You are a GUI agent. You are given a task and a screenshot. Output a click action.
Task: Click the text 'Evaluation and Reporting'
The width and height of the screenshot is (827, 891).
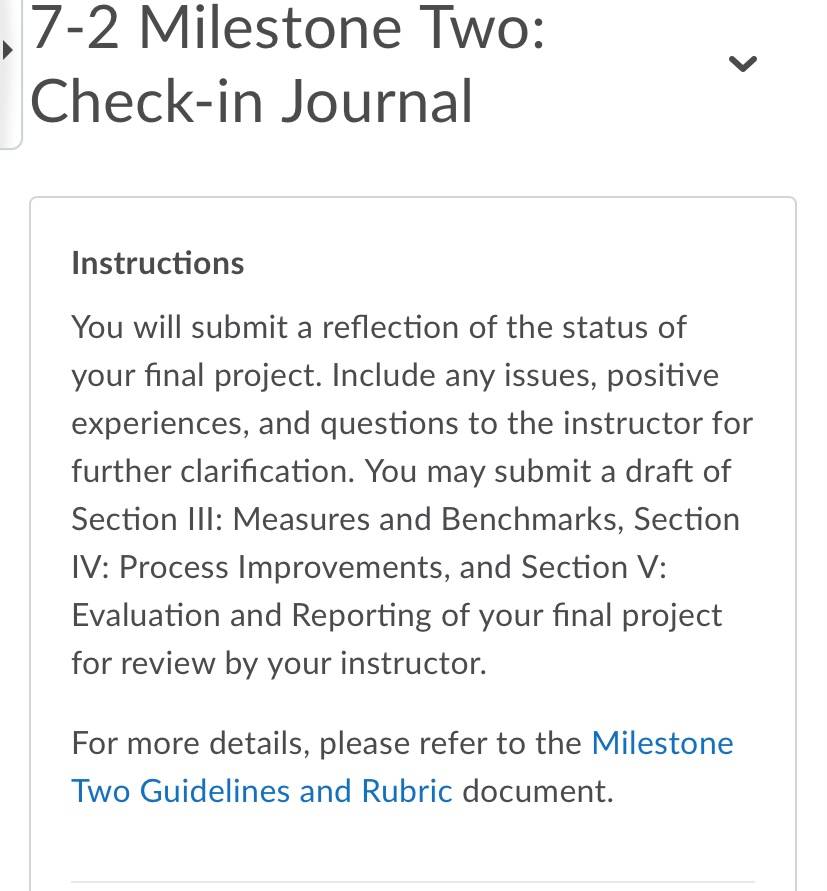[x=252, y=615]
